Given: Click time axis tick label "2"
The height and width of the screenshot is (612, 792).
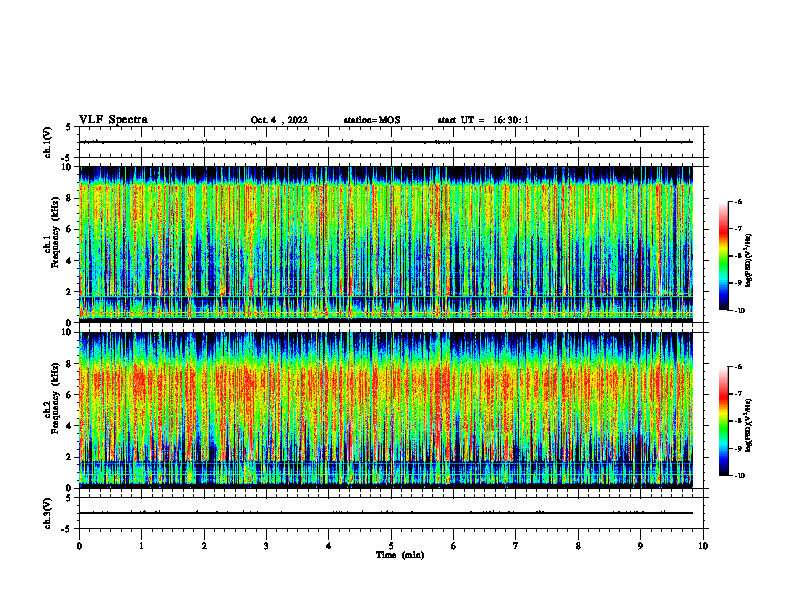Looking at the screenshot, I should click(x=204, y=546).
